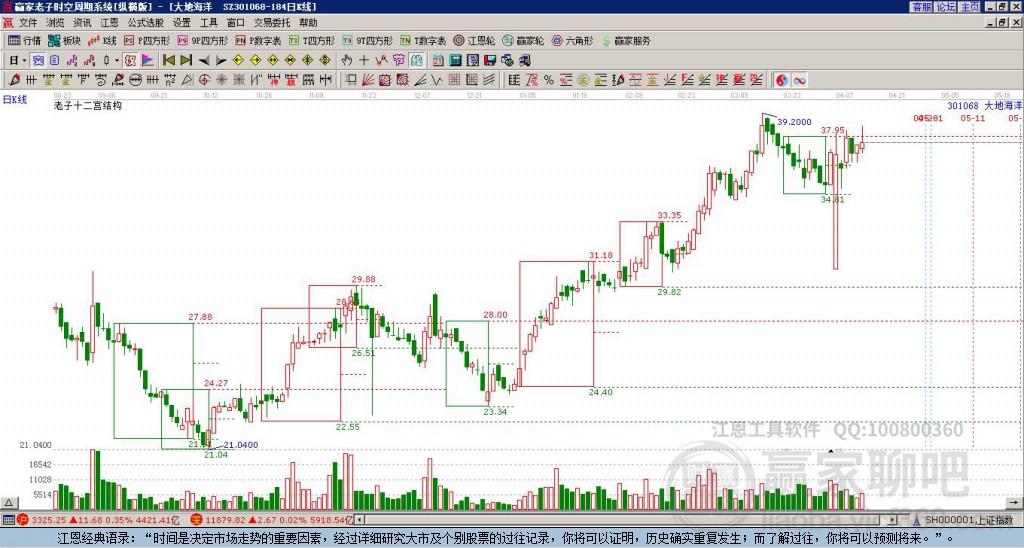Viewport: 1024px width, 548px height.
Task: Click the 主页 homepage button
Action: click(x=969, y=7)
